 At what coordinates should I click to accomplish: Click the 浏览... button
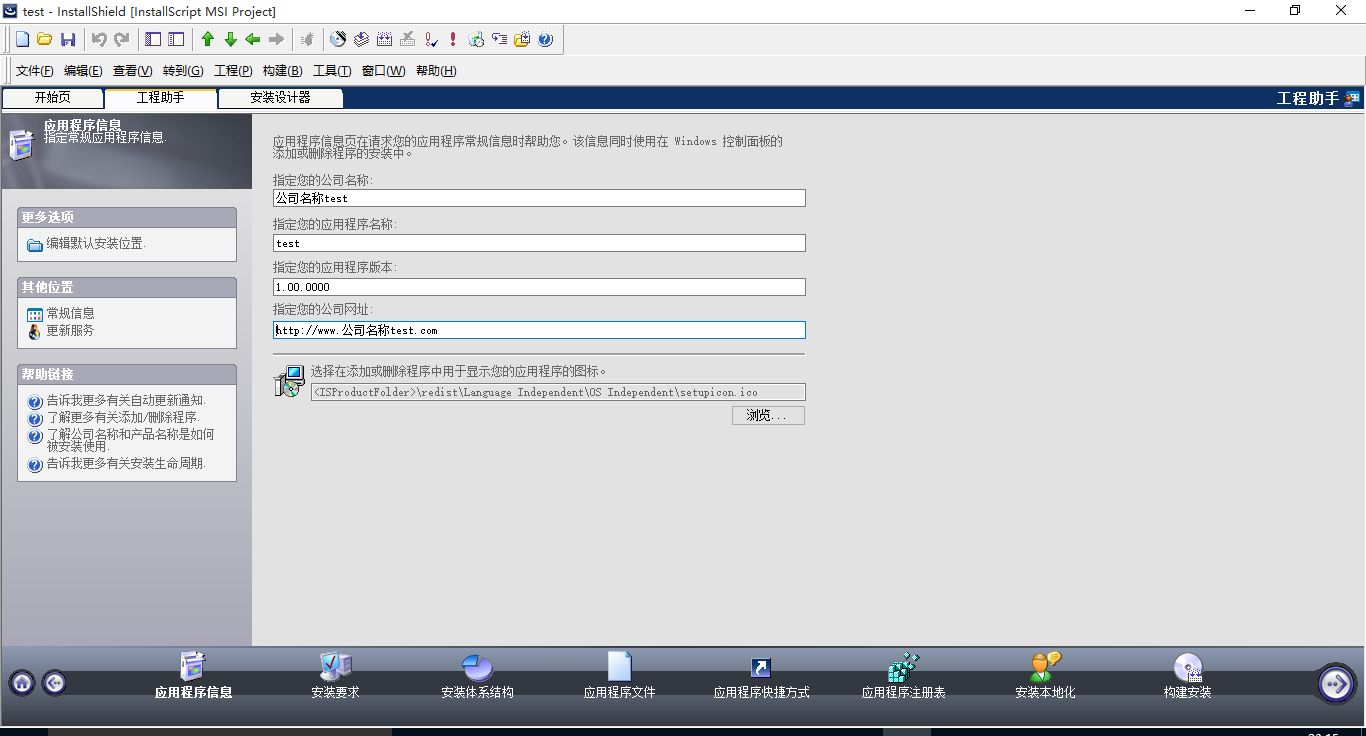[767, 415]
